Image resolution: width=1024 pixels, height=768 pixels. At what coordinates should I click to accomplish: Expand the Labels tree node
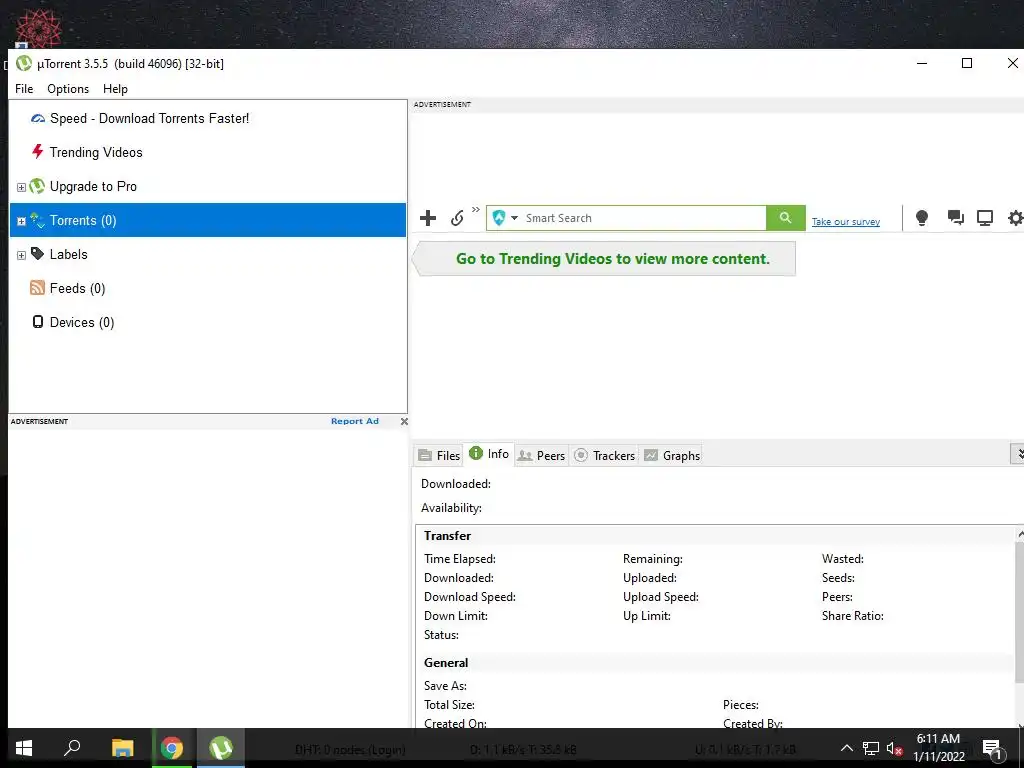point(21,255)
